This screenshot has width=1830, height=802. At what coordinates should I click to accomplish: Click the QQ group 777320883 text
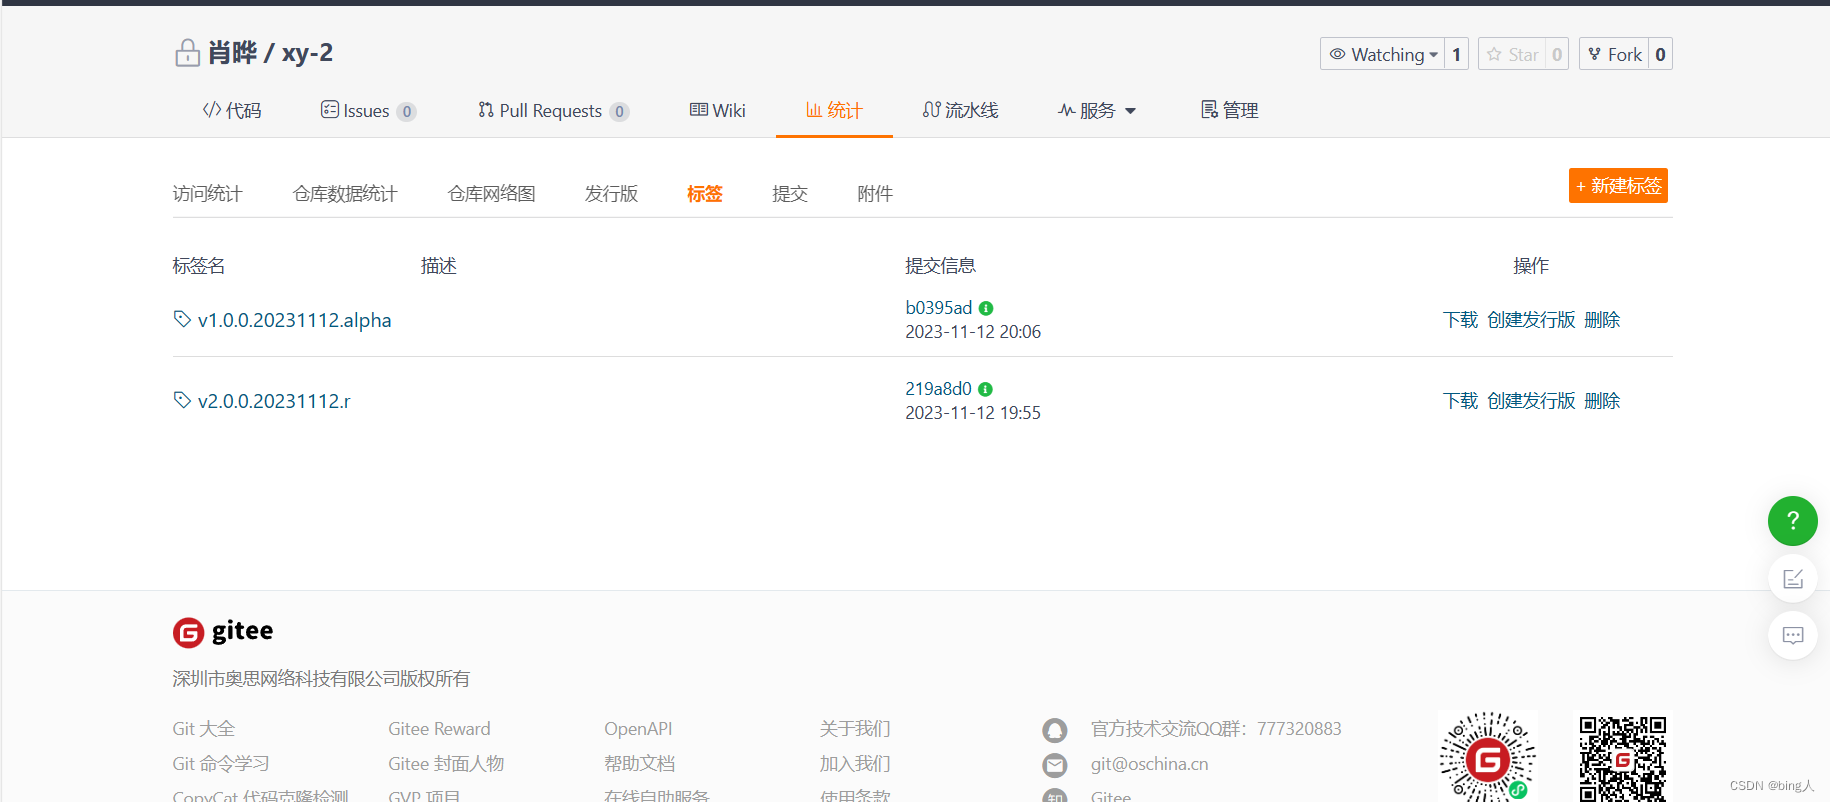[x=1216, y=729]
